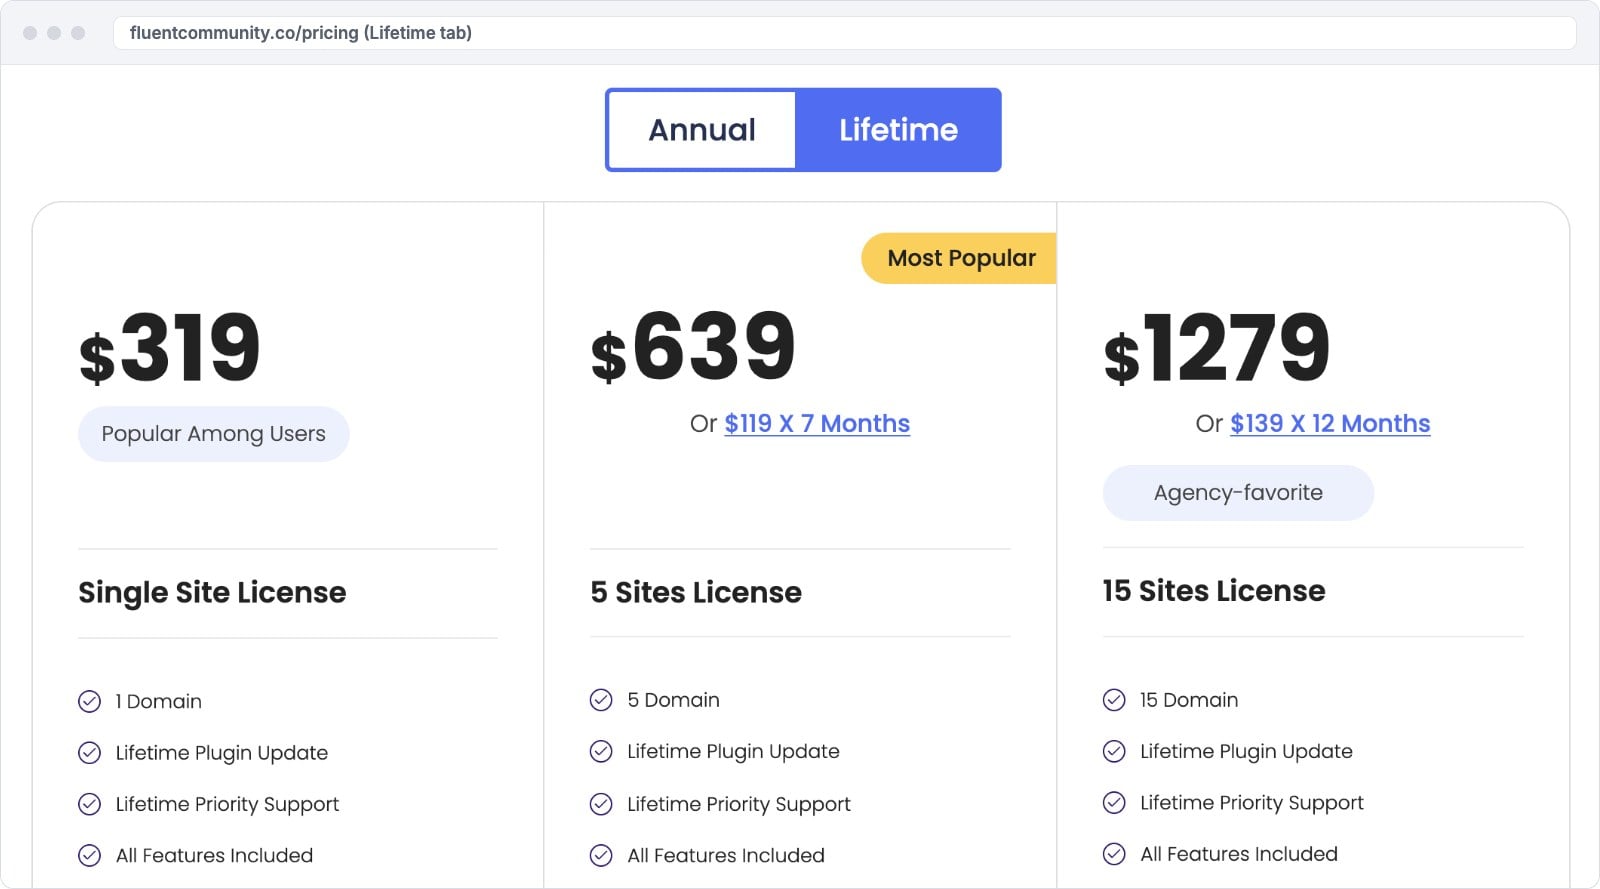1600x889 pixels.
Task: Click the check icon beside 15 Domain
Action: [1114, 700]
